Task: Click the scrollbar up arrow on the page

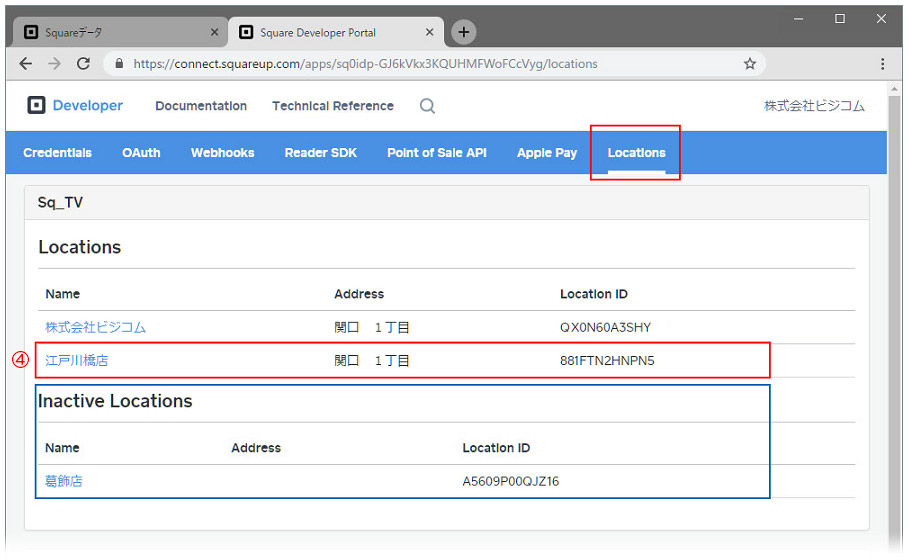Action: pyautogui.click(x=894, y=89)
